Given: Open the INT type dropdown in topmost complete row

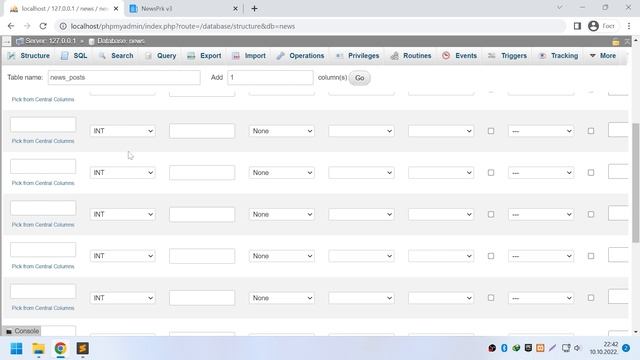Looking at the screenshot, I should click(x=122, y=131).
